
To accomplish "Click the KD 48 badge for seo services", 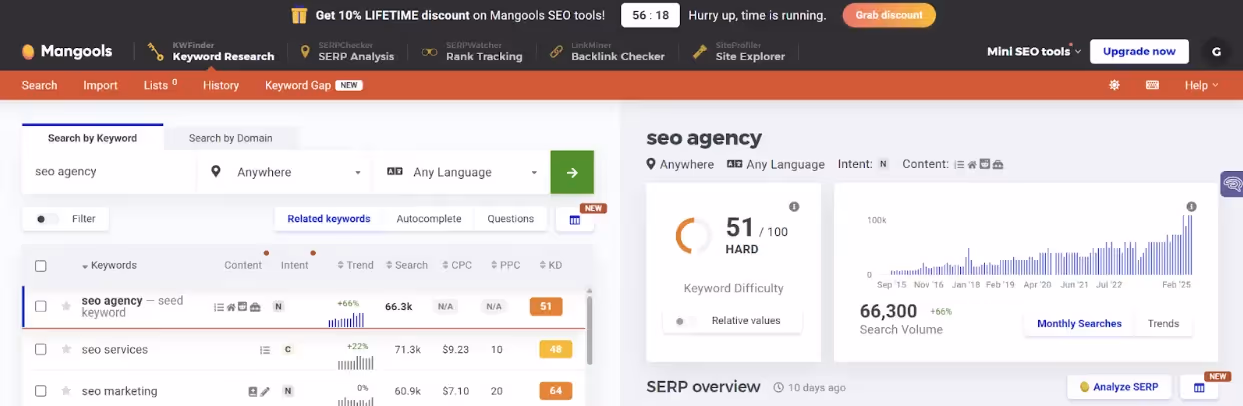I will (555, 350).
